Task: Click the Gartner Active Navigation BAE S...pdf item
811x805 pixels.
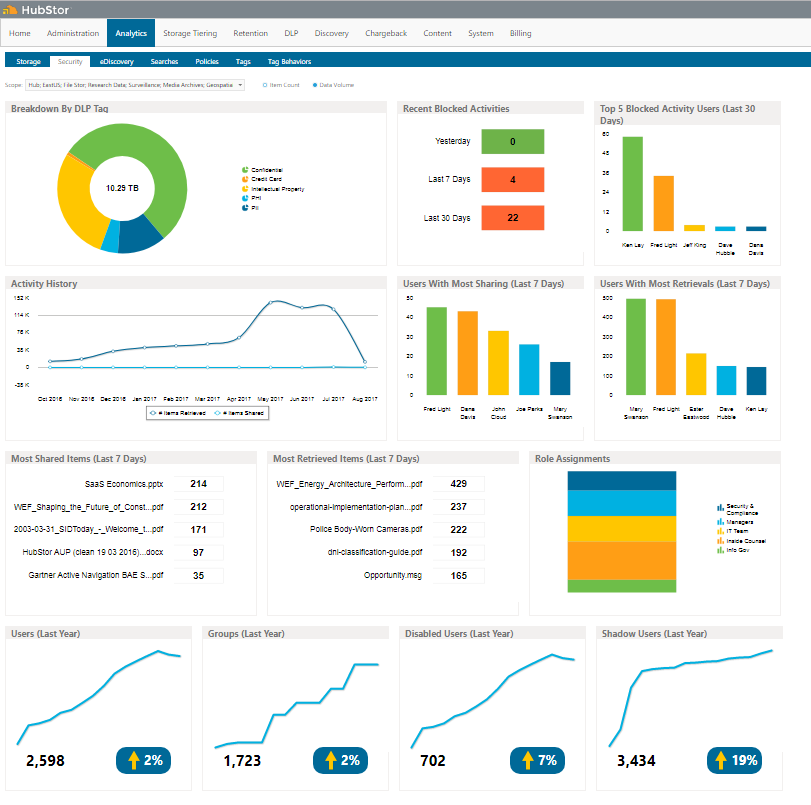Action: [x=96, y=575]
